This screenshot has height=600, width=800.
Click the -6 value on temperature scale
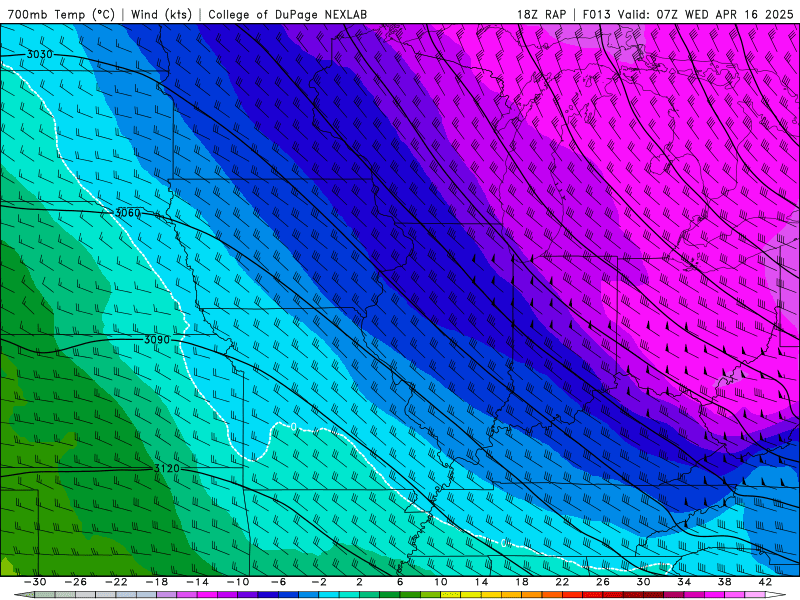point(279,582)
